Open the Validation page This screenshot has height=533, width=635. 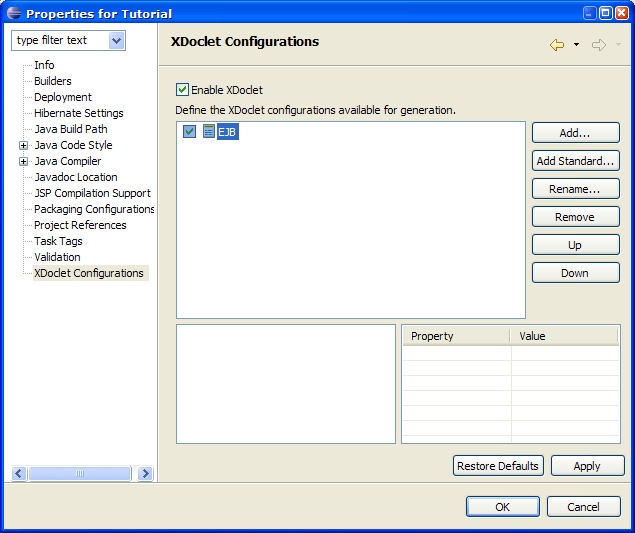(x=57, y=257)
